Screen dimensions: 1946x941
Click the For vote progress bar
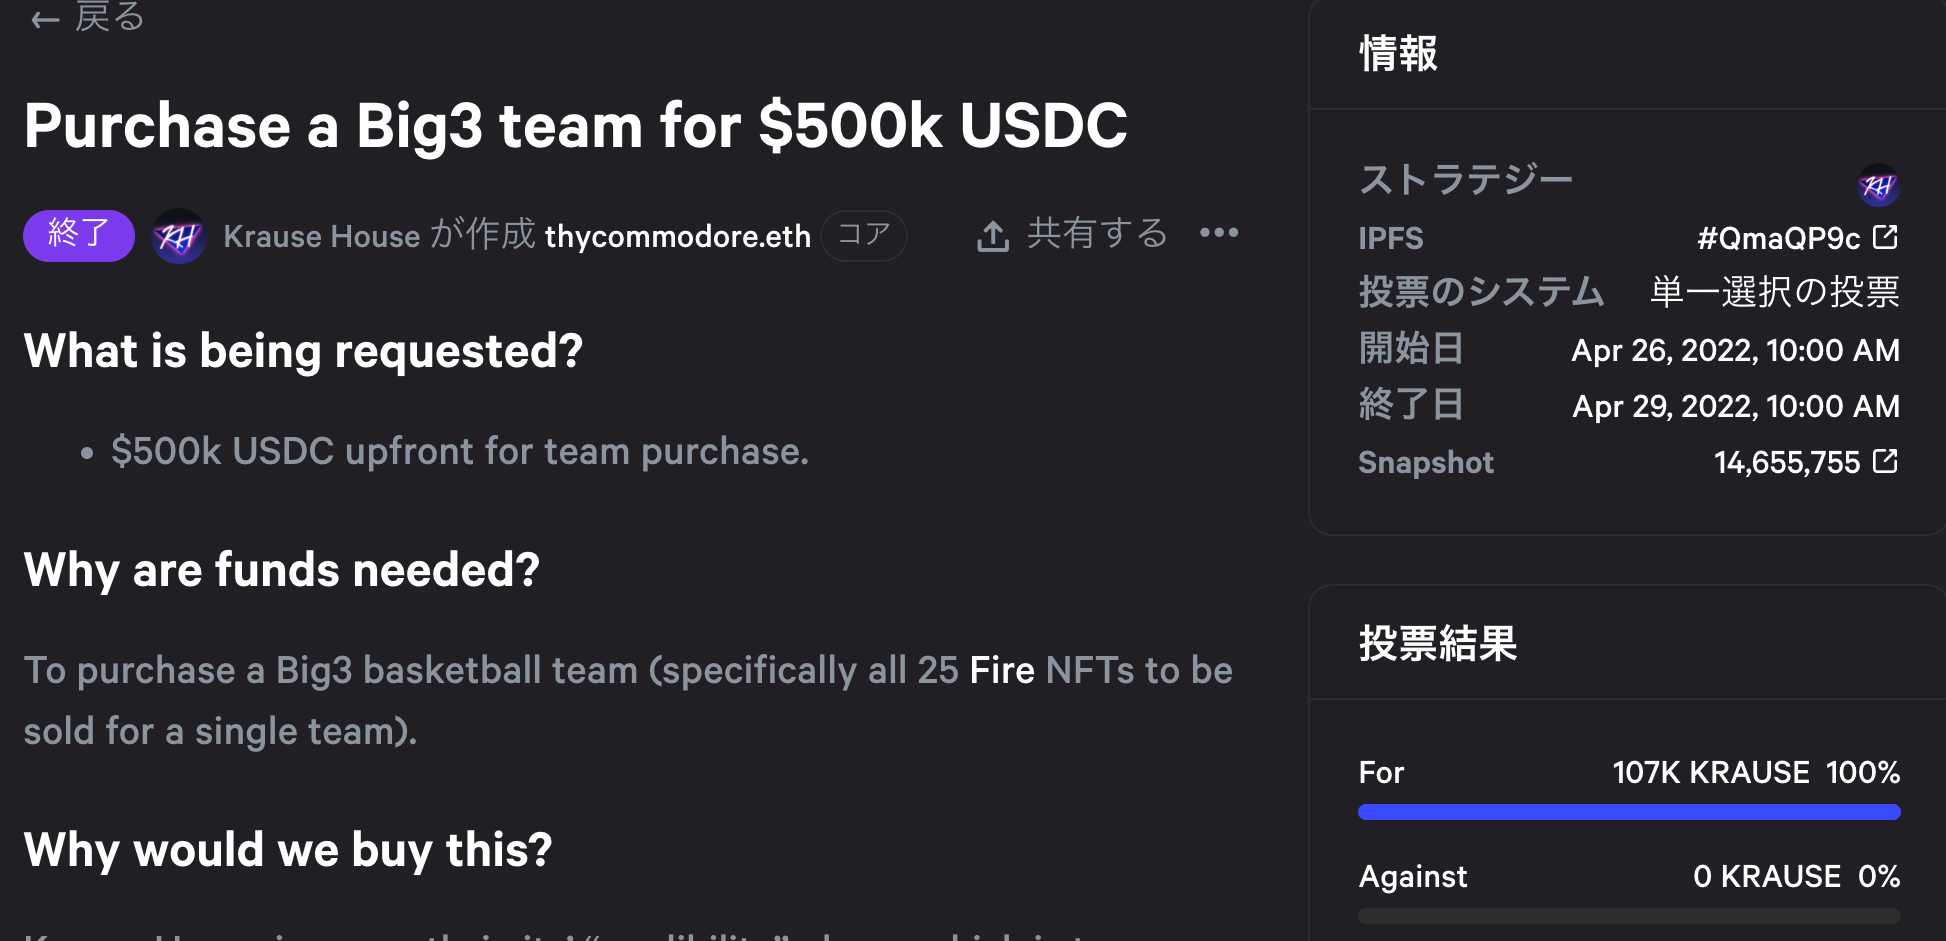pyautogui.click(x=1629, y=812)
